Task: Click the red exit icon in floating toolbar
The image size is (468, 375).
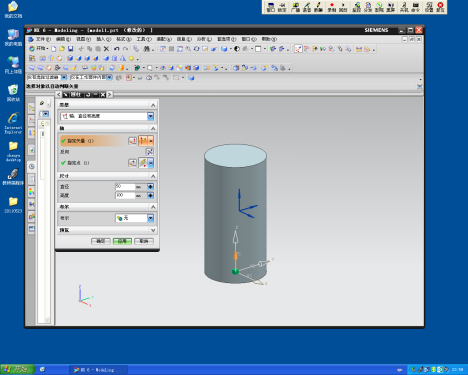Action: (440, 7)
